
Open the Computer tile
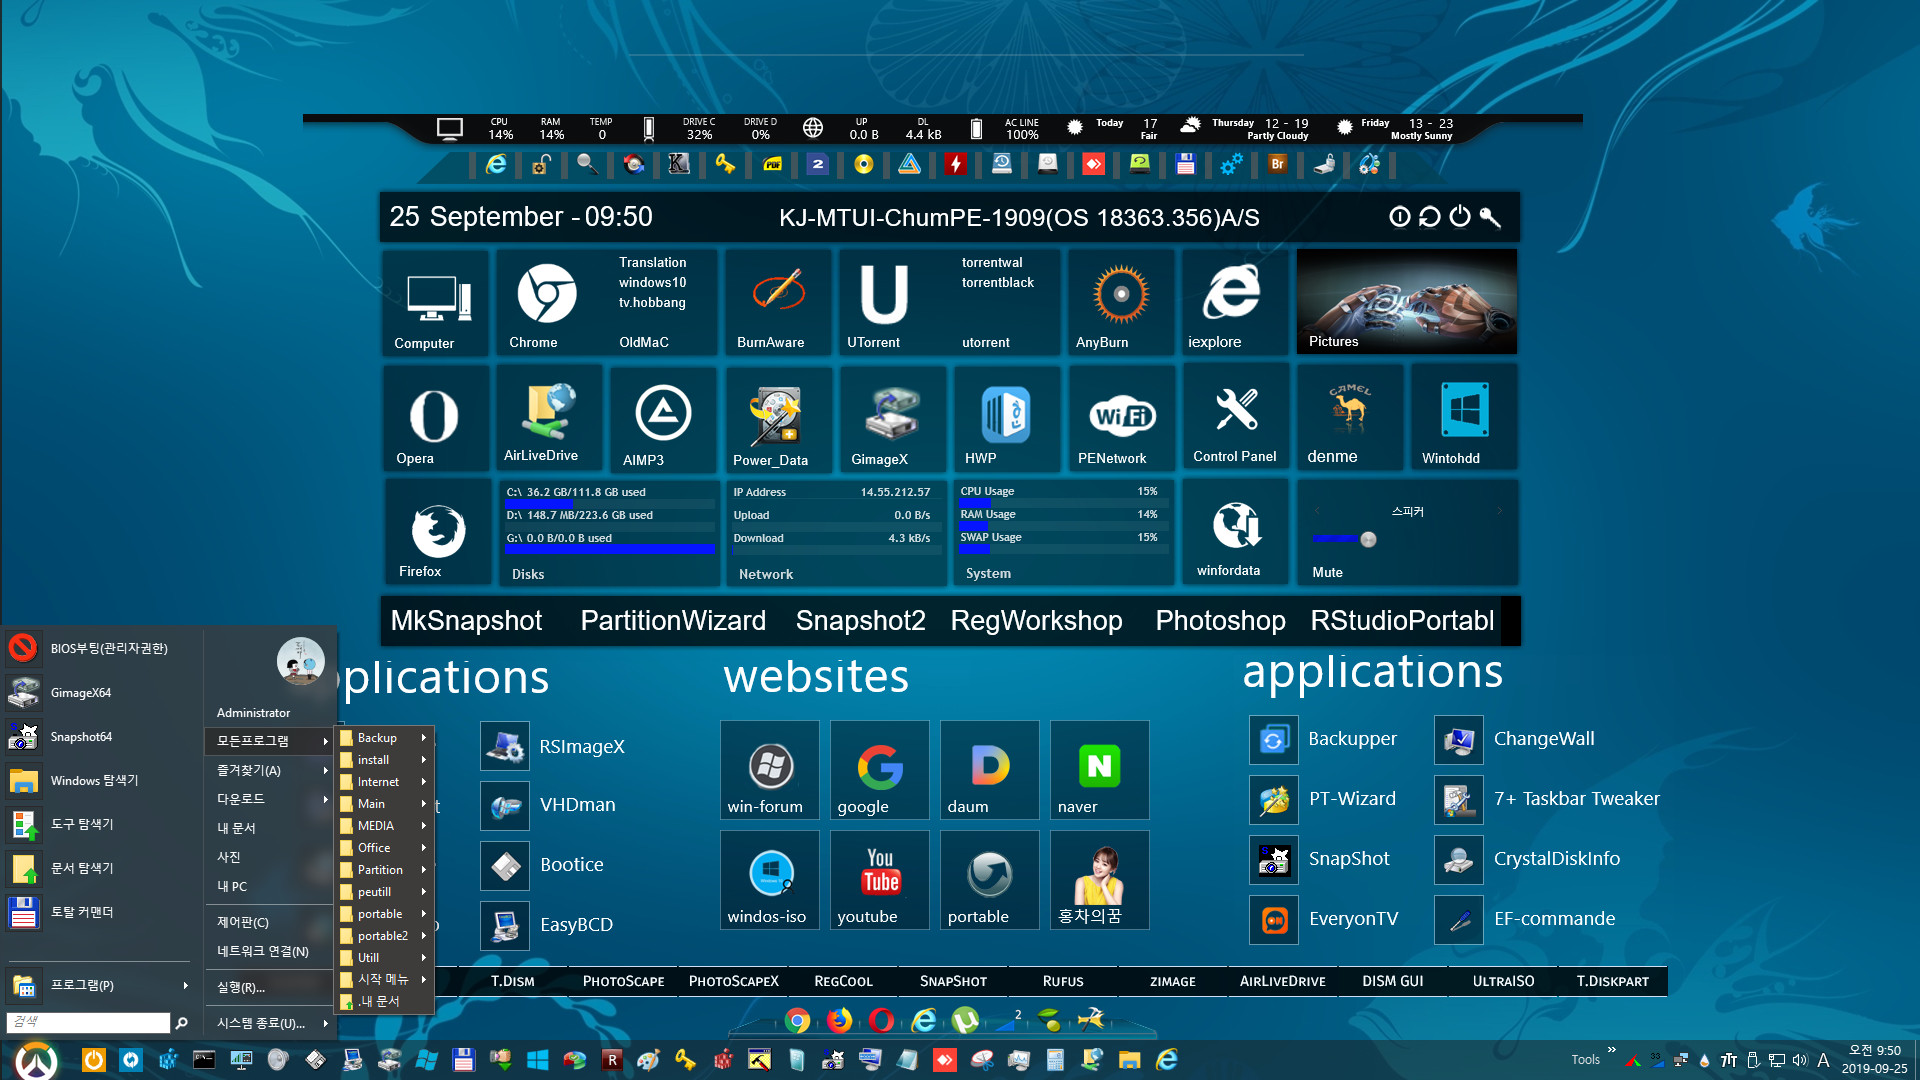(x=435, y=301)
